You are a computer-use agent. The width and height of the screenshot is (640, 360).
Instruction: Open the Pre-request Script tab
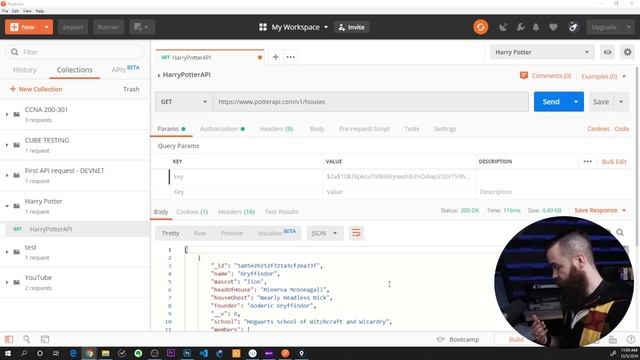coord(364,129)
